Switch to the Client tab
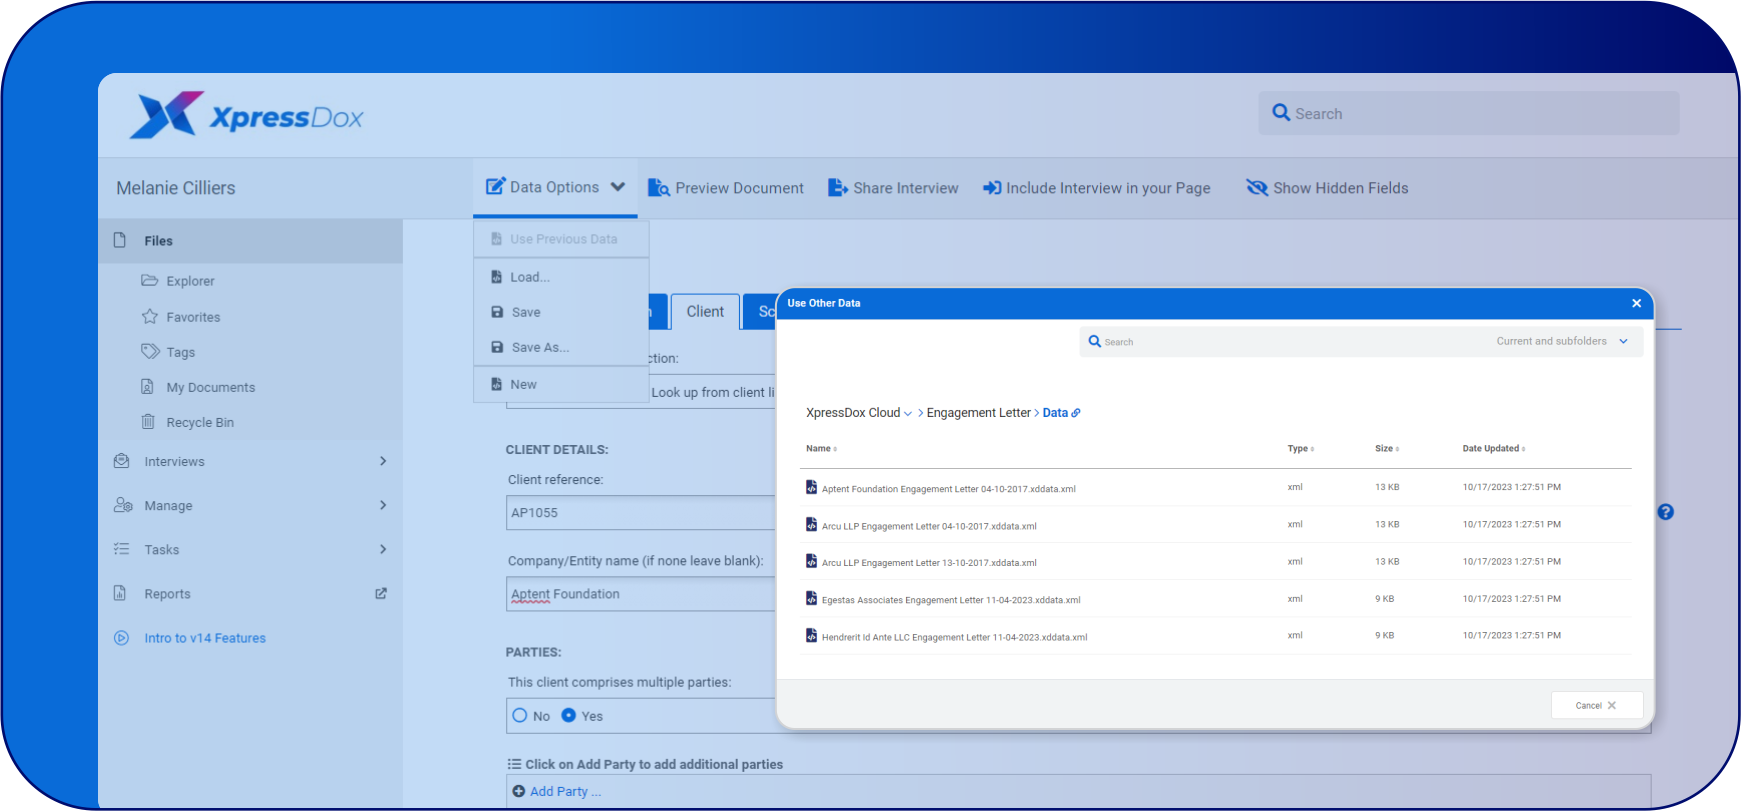This screenshot has width=1741, height=811. coord(705,312)
